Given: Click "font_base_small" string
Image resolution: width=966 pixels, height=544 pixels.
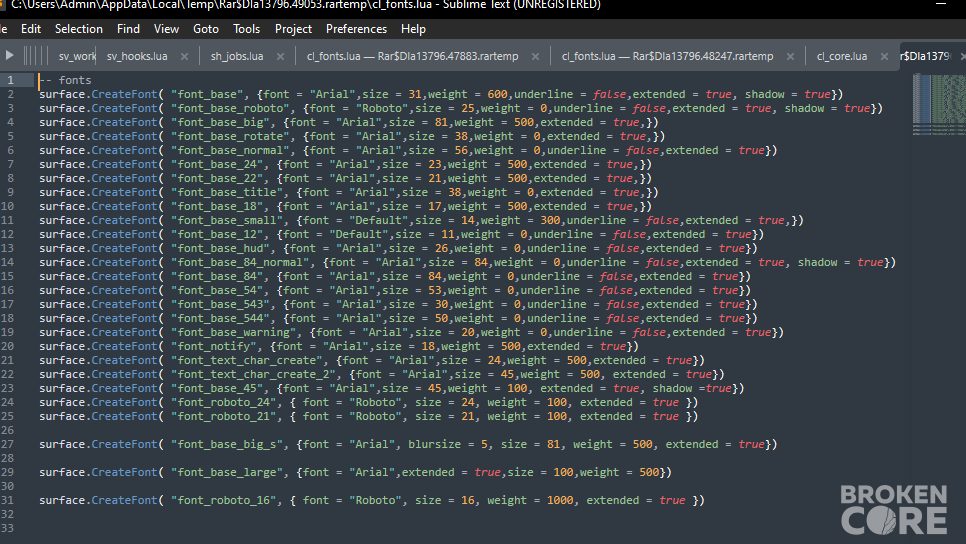Looking at the screenshot, I should (227, 220).
